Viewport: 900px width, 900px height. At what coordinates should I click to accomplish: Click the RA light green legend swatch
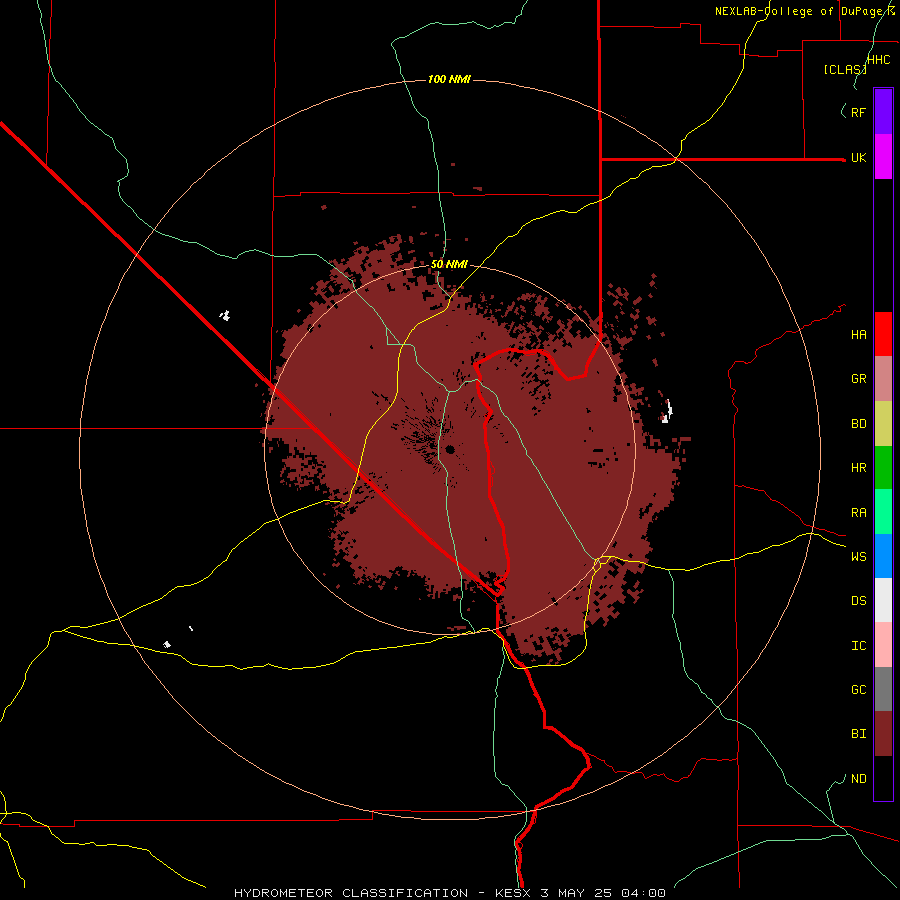883,512
